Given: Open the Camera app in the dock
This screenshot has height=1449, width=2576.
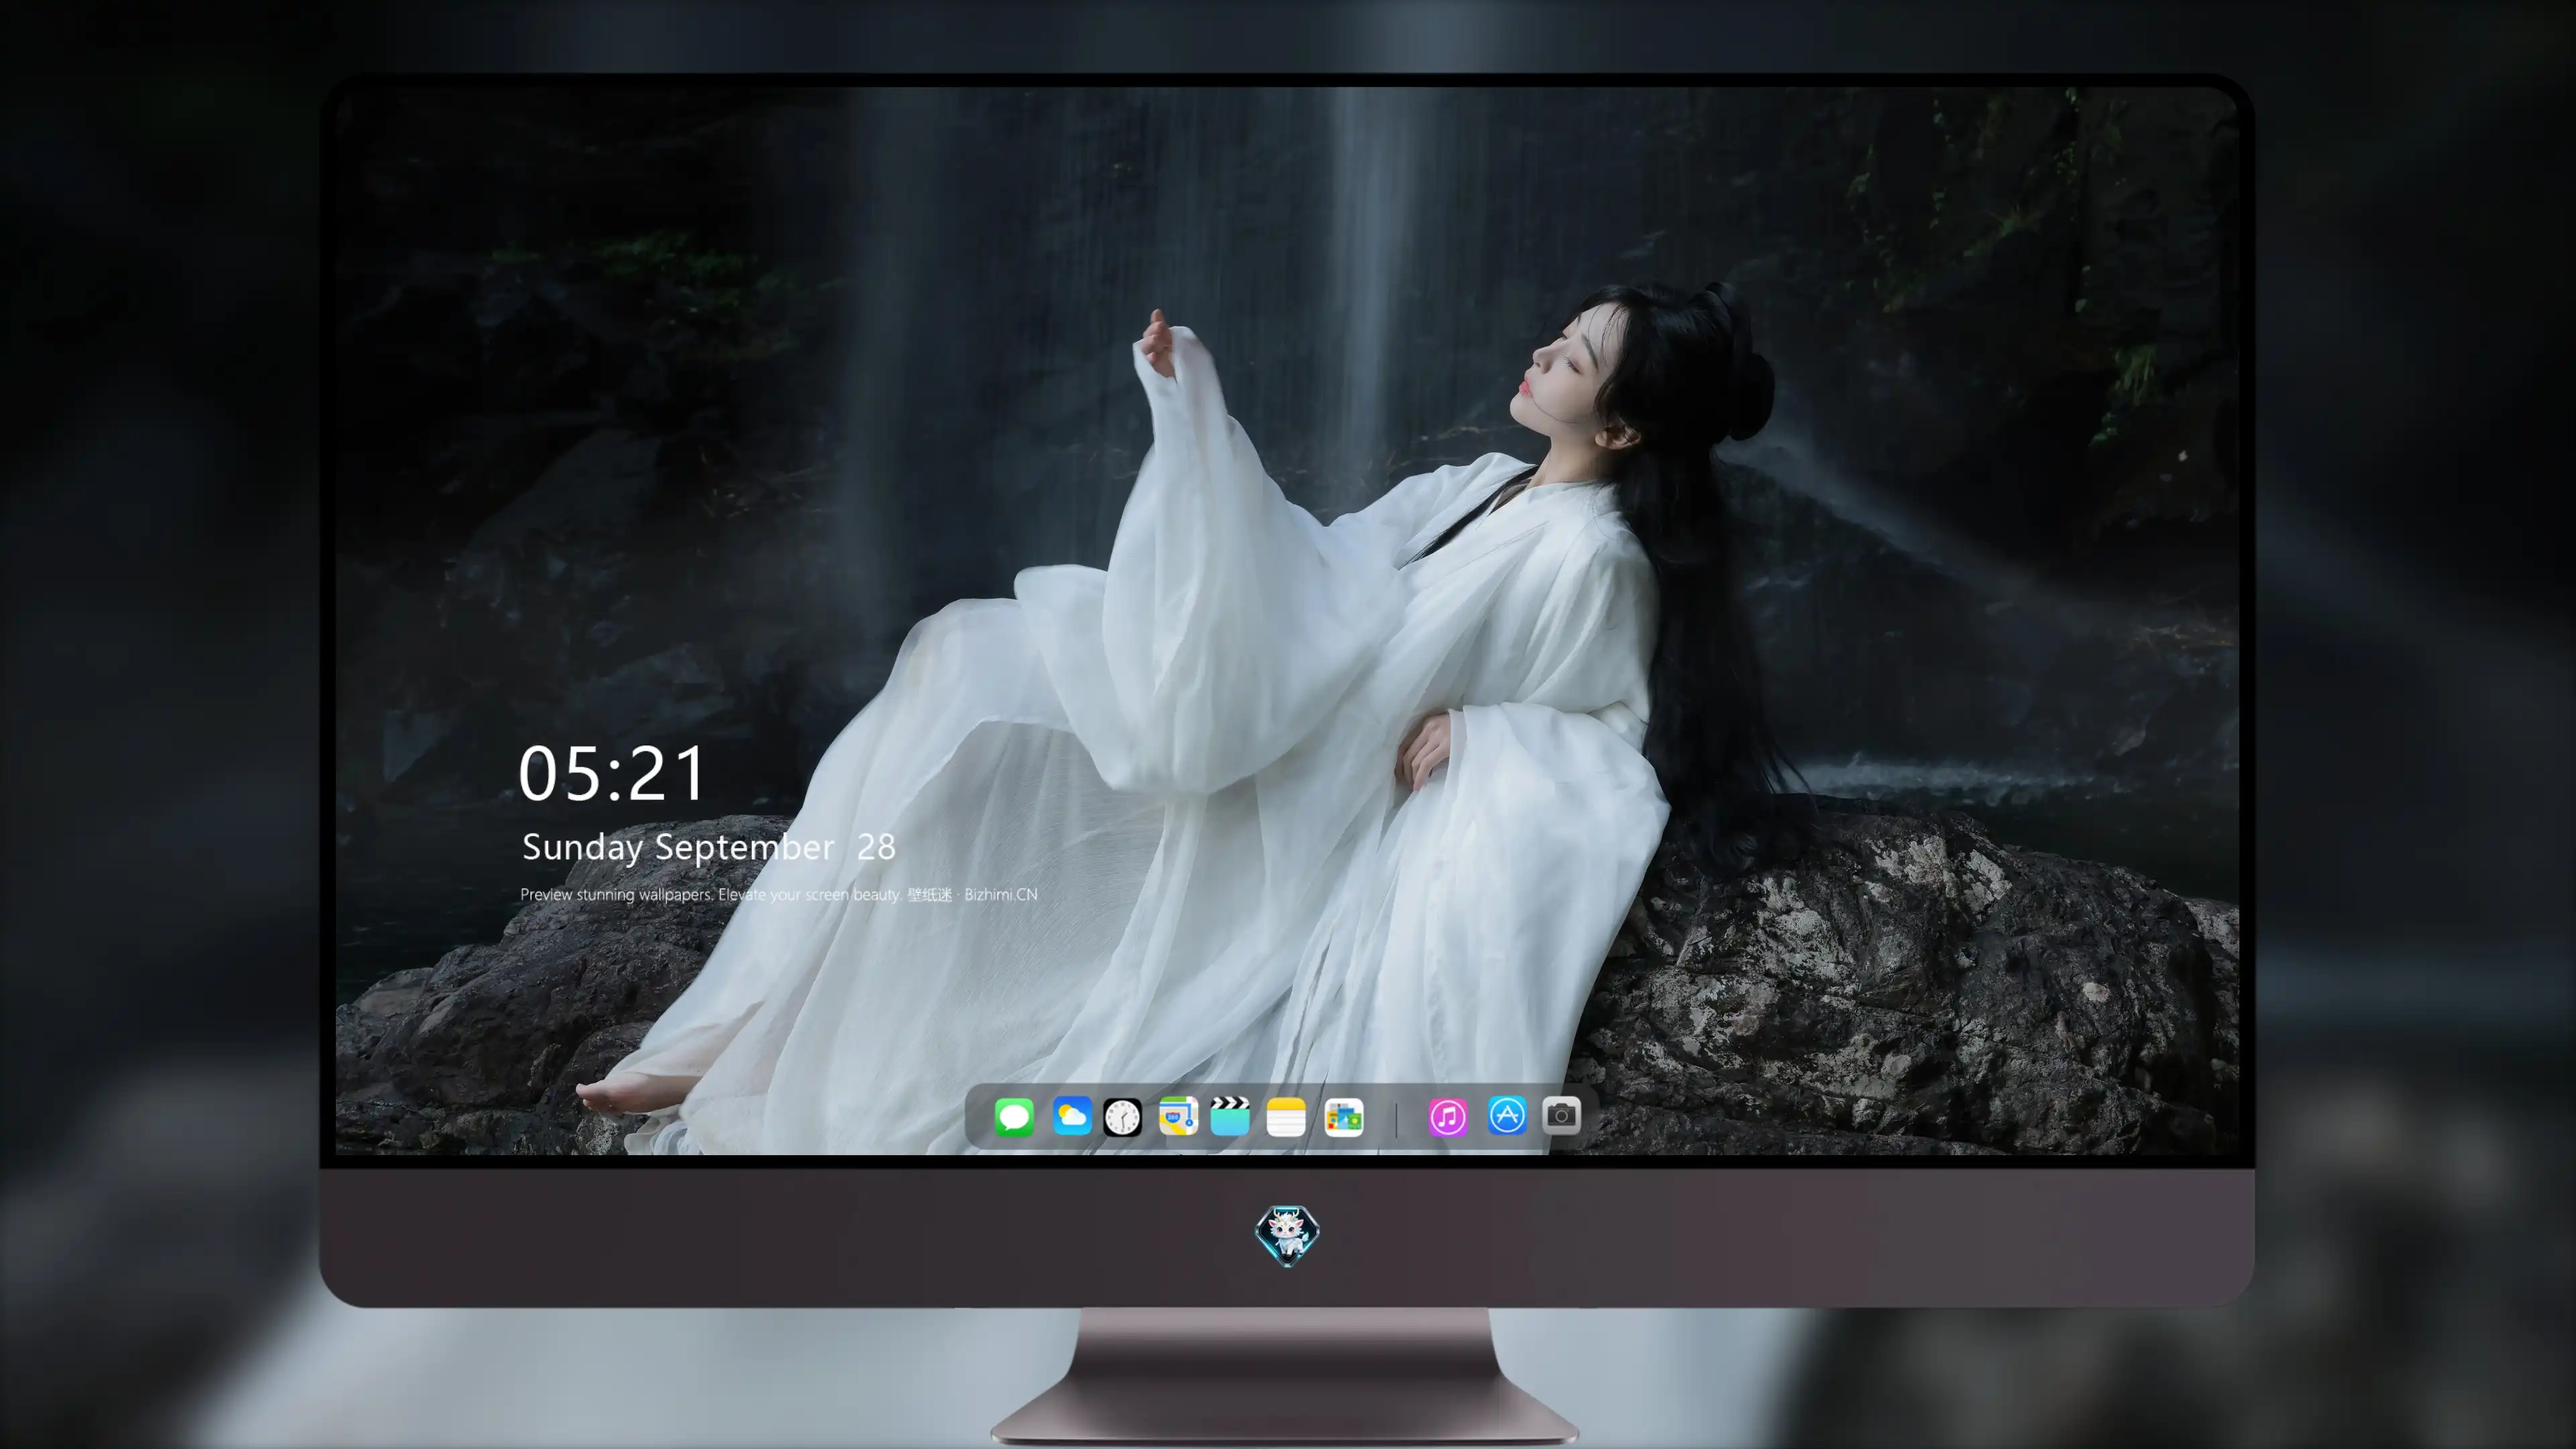Looking at the screenshot, I should [1561, 1115].
